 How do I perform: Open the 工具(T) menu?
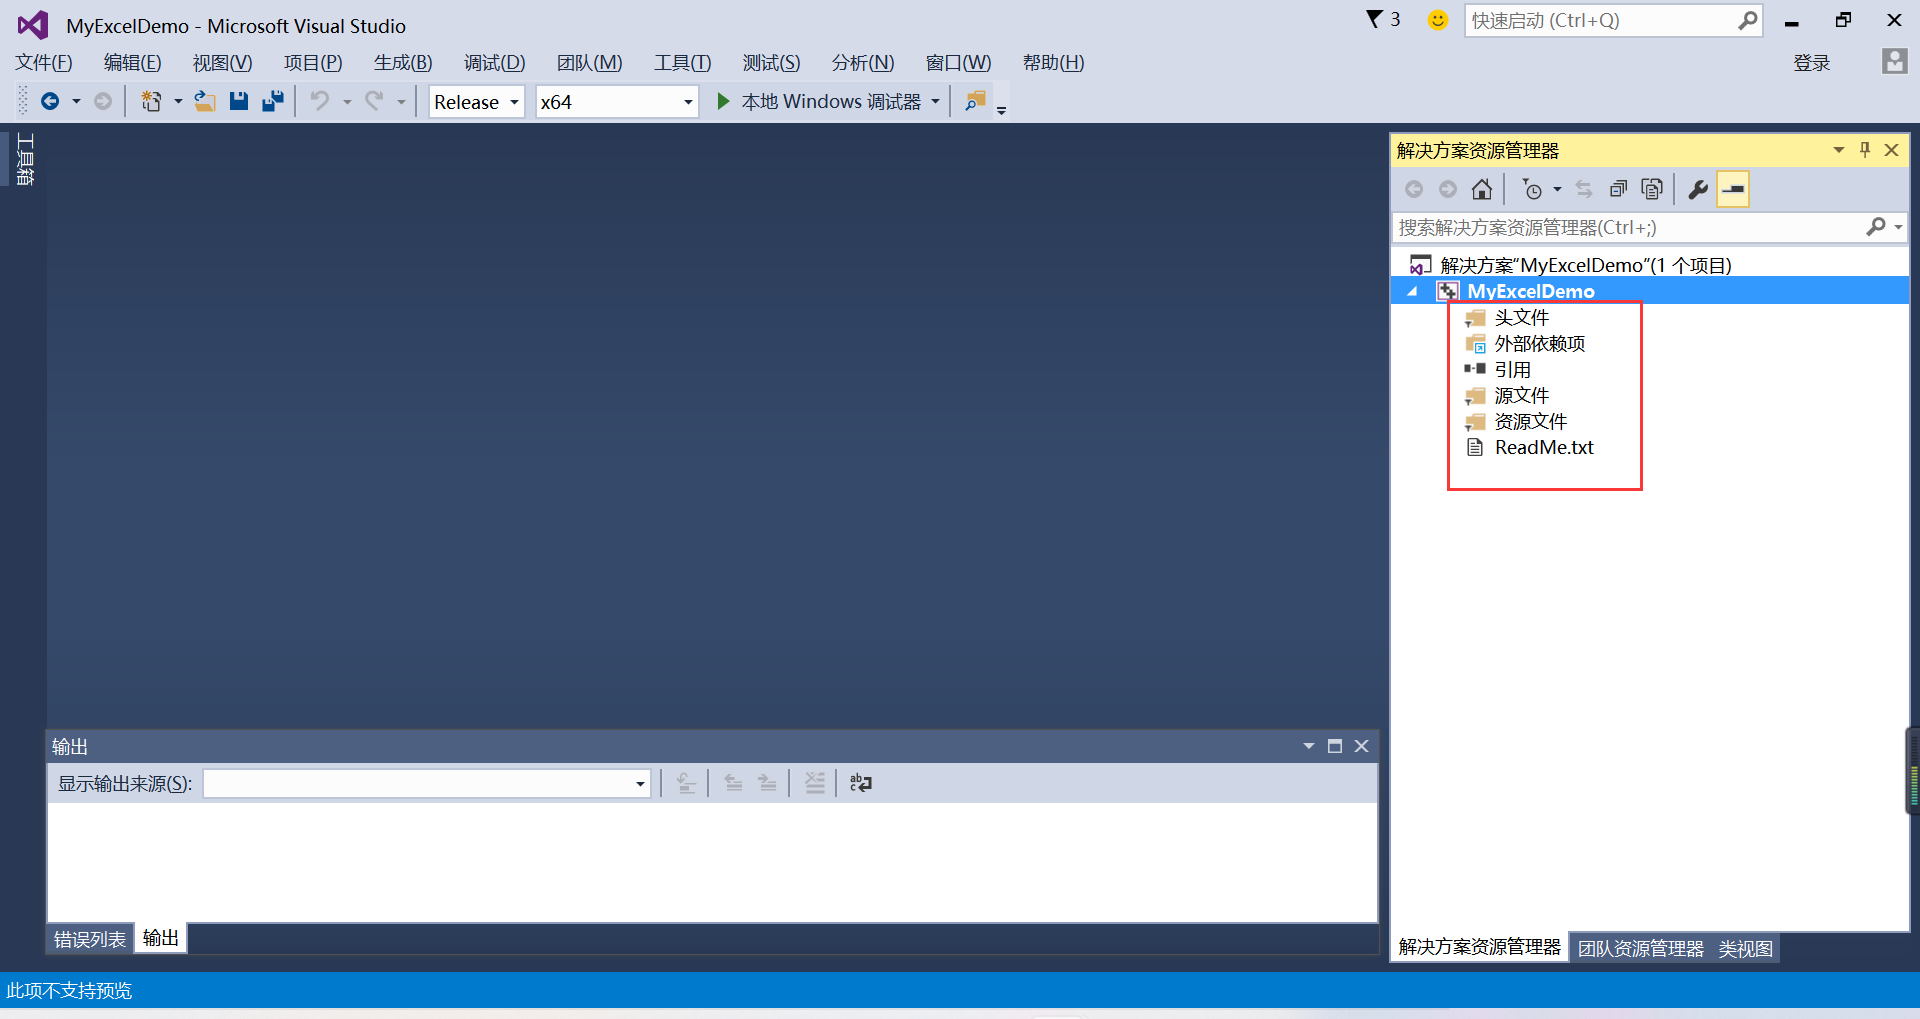pos(682,63)
